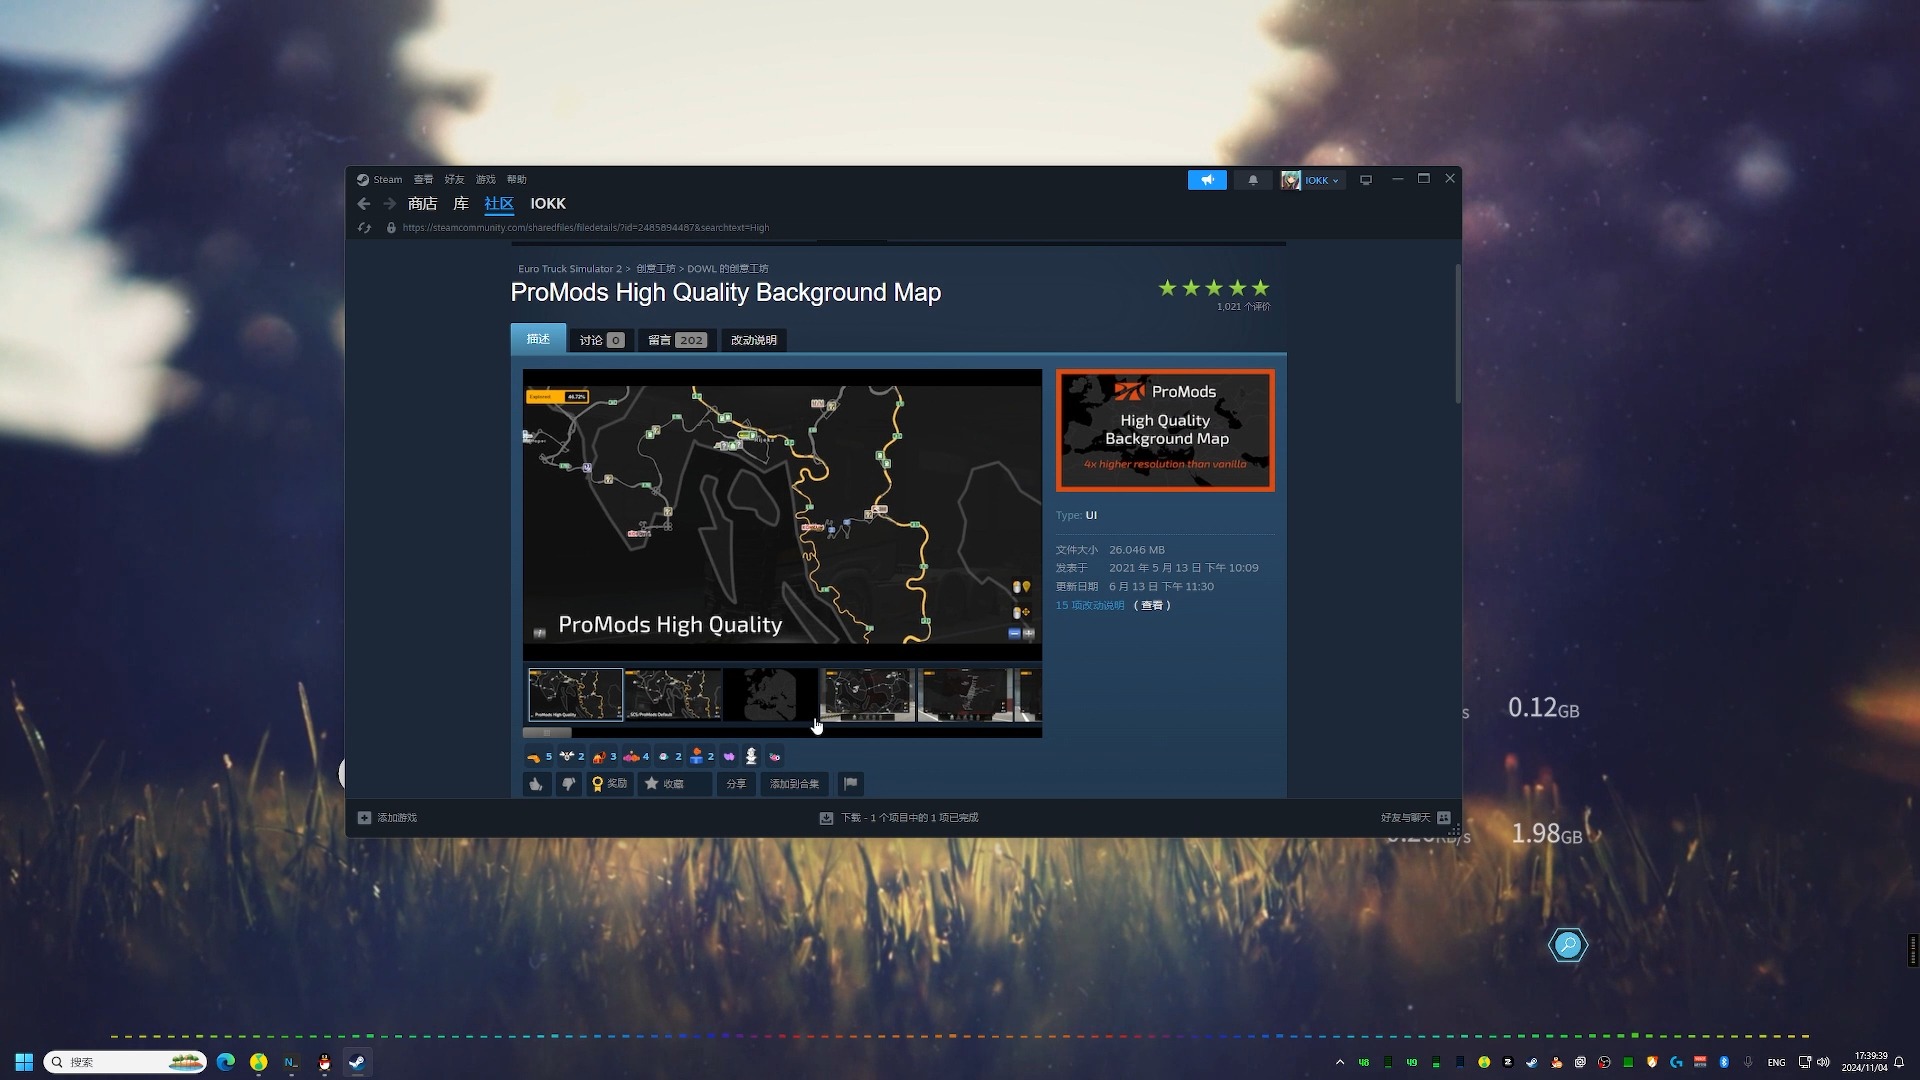Toggle the 收藏 favorite star button
This screenshot has width=1920, height=1080.
(665, 784)
